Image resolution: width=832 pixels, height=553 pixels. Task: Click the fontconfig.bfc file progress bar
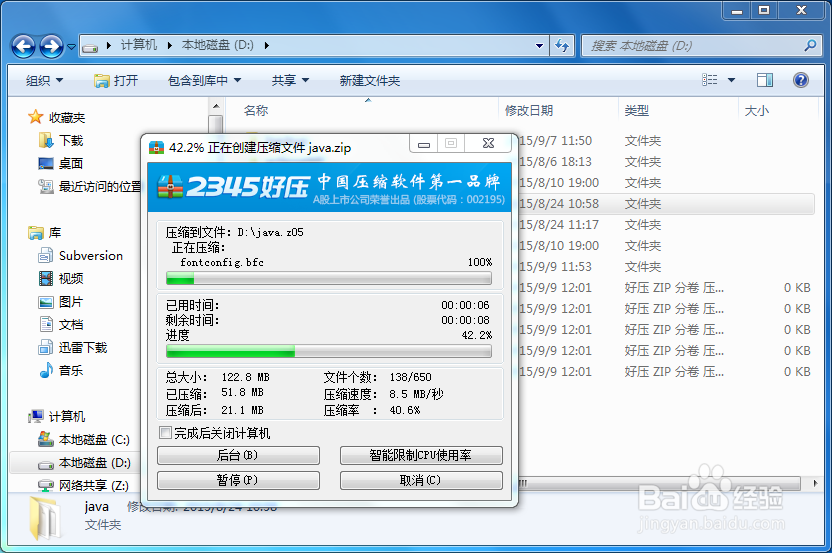[x=329, y=278]
